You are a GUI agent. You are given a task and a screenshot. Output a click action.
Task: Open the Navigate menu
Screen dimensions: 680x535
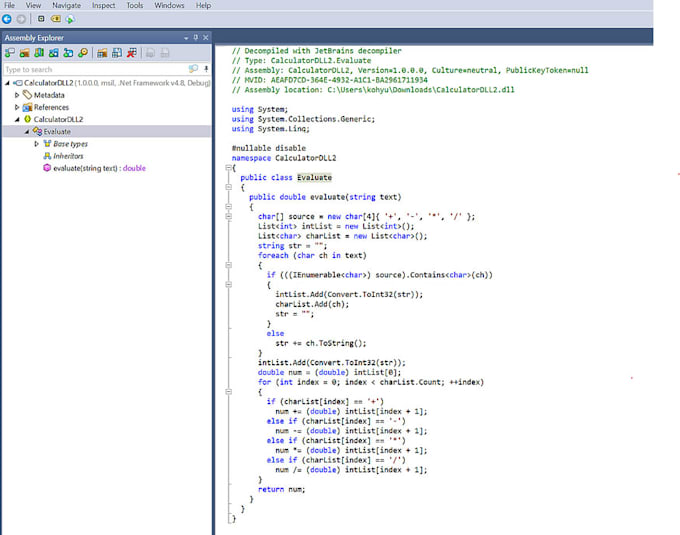pos(66,5)
